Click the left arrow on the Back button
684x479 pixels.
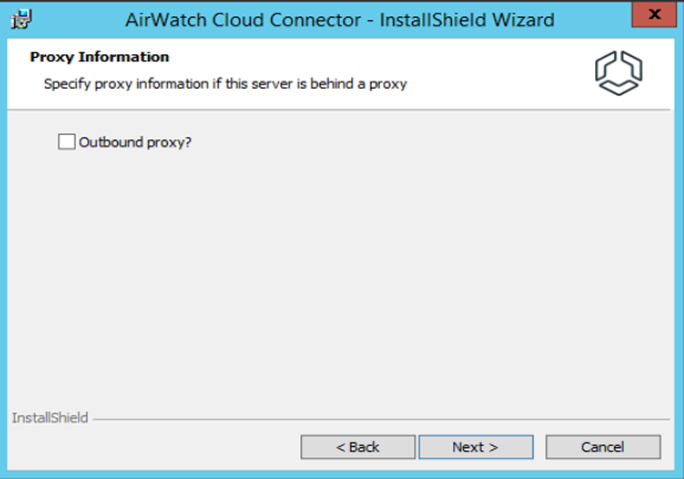point(341,447)
